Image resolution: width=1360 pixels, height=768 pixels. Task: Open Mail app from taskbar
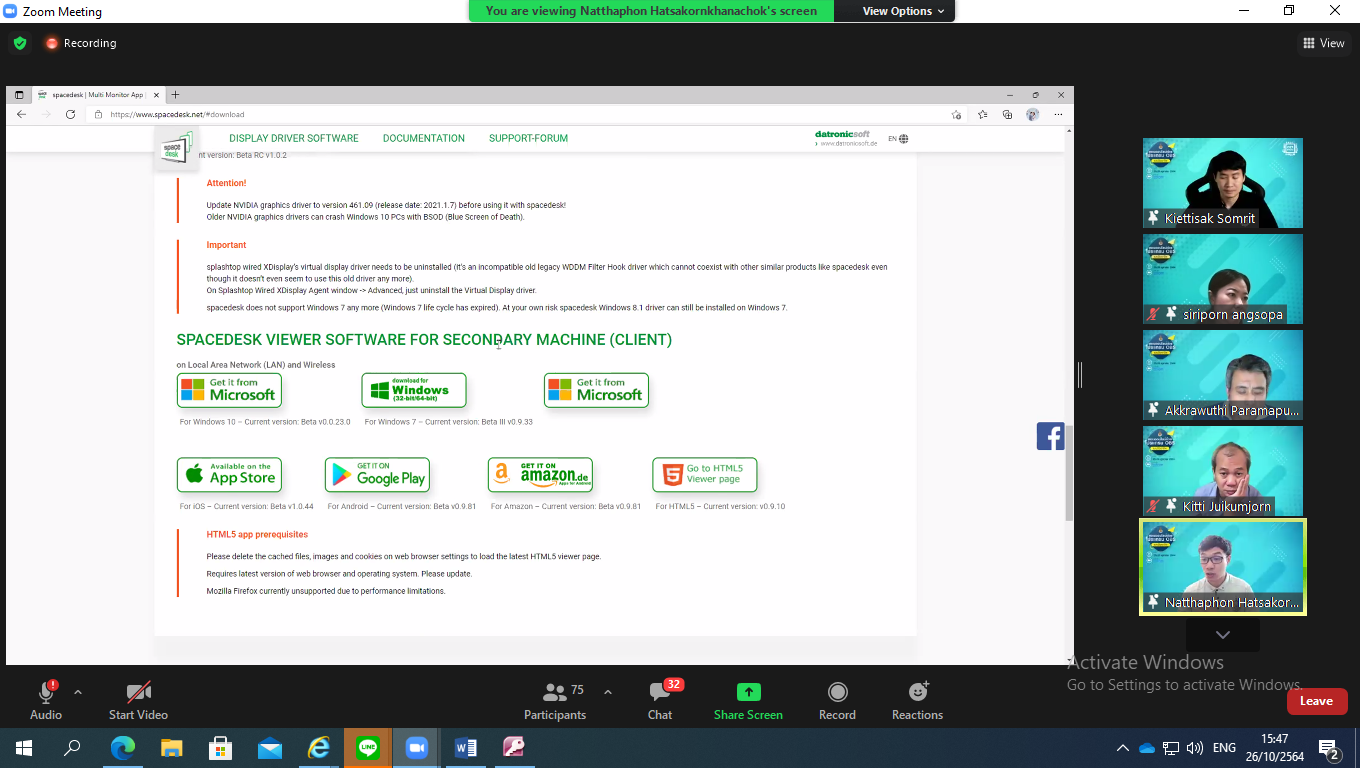pyautogui.click(x=270, y=747)
